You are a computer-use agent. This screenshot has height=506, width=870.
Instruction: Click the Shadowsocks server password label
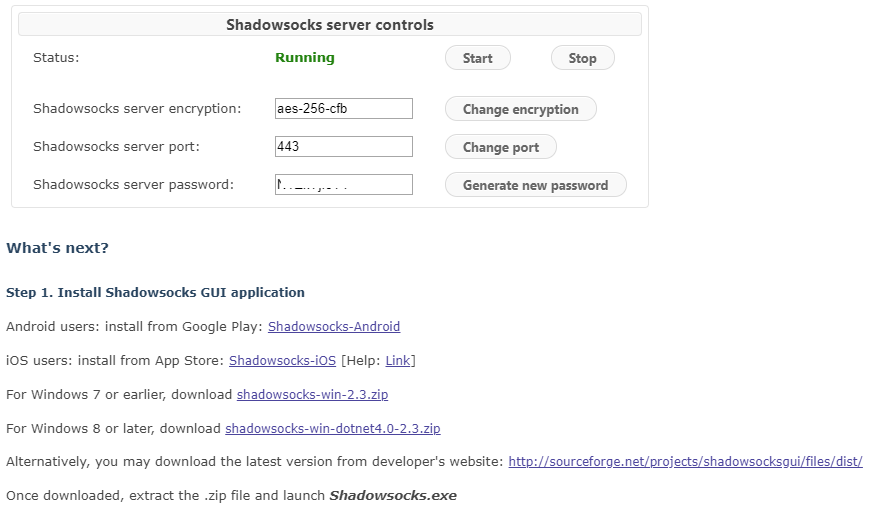click(x=133, y=185)
